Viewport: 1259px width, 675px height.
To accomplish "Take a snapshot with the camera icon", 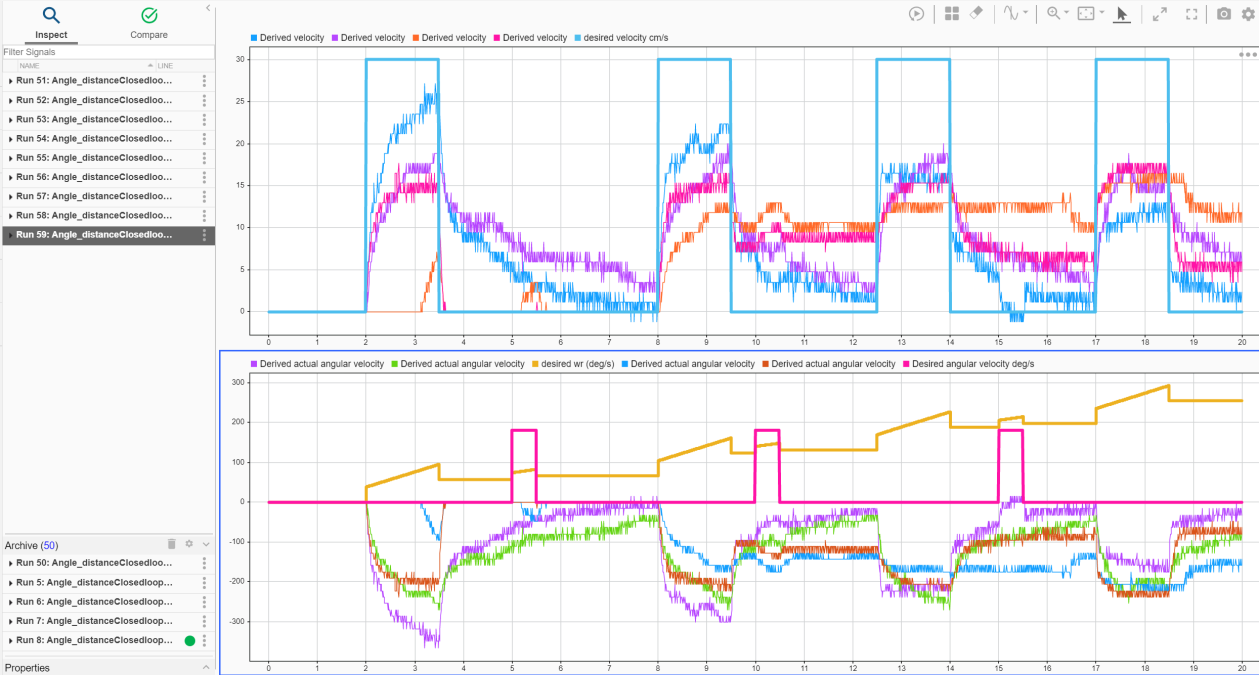I will 1224,14.
